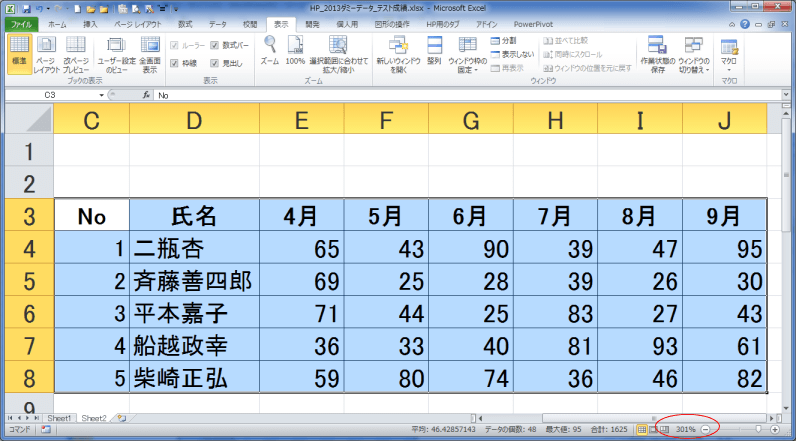Select the 標準 (Normal) view button
Screen dimensions: 796x441
(19, 53)
